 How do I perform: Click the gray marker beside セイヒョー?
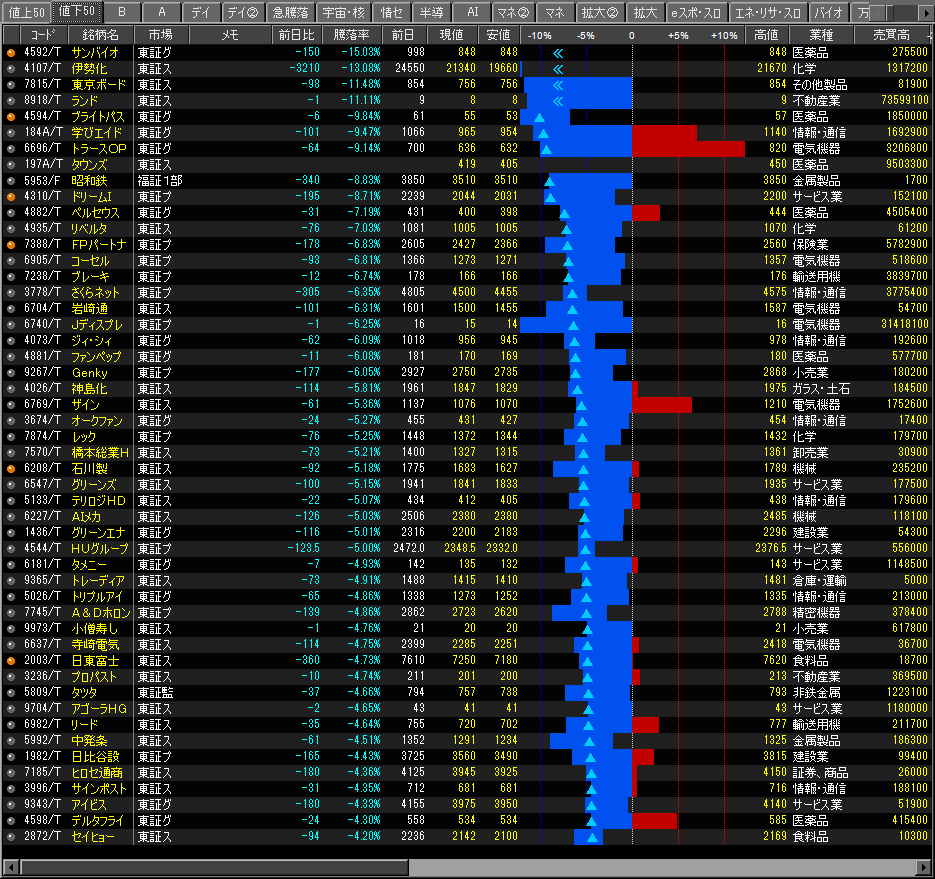coord(11,837)
